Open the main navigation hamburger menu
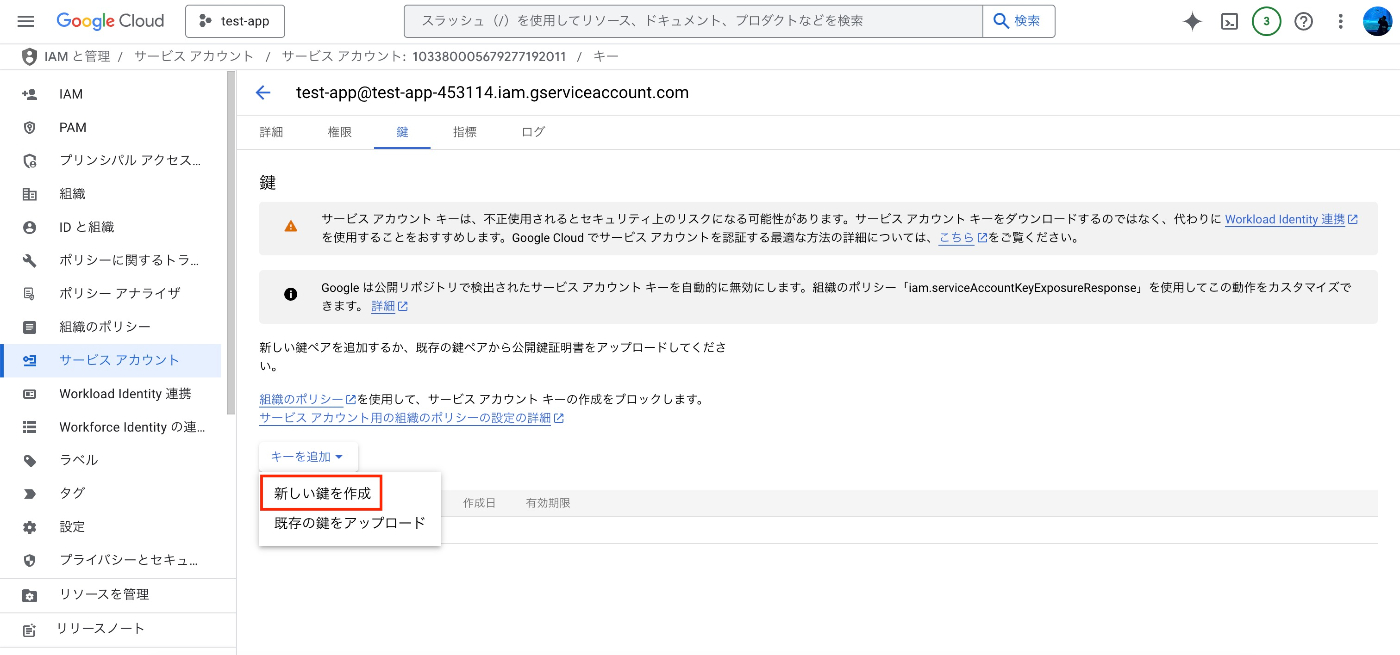This screenshot has width=1400, height=655. coord(26,21)
